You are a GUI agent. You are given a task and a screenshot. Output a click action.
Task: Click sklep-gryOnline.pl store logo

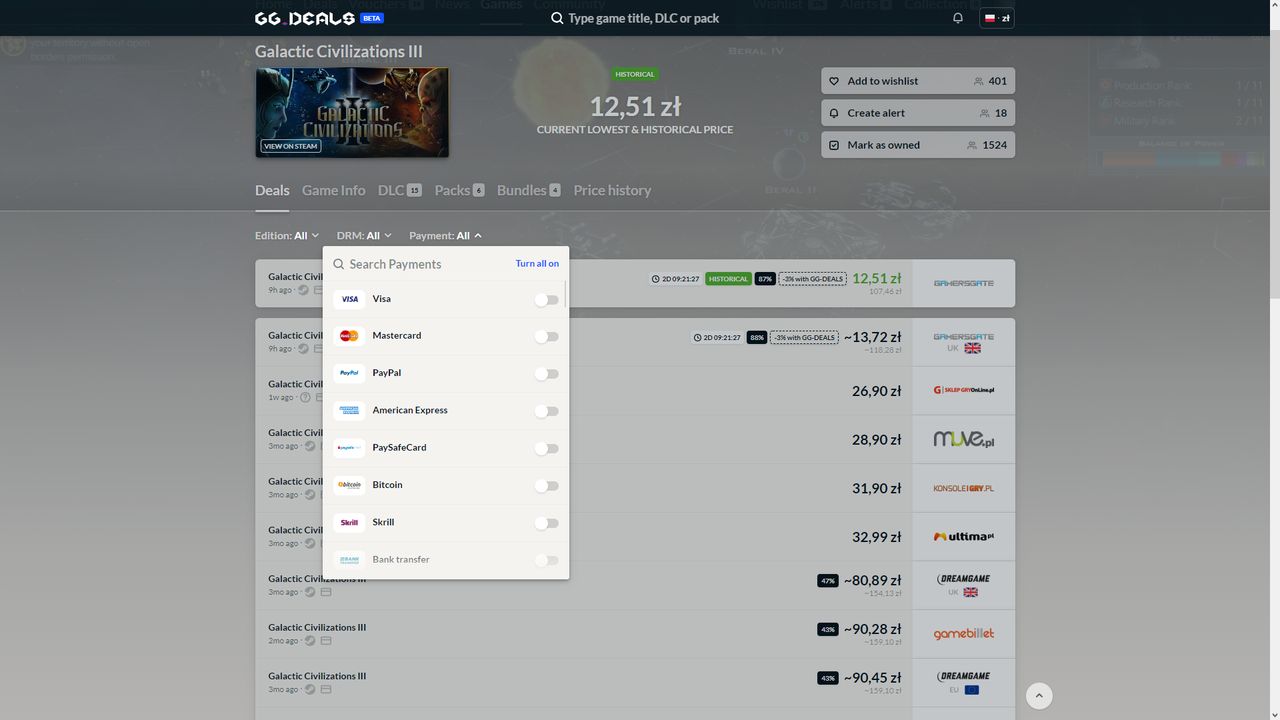[x=963, y=390]
